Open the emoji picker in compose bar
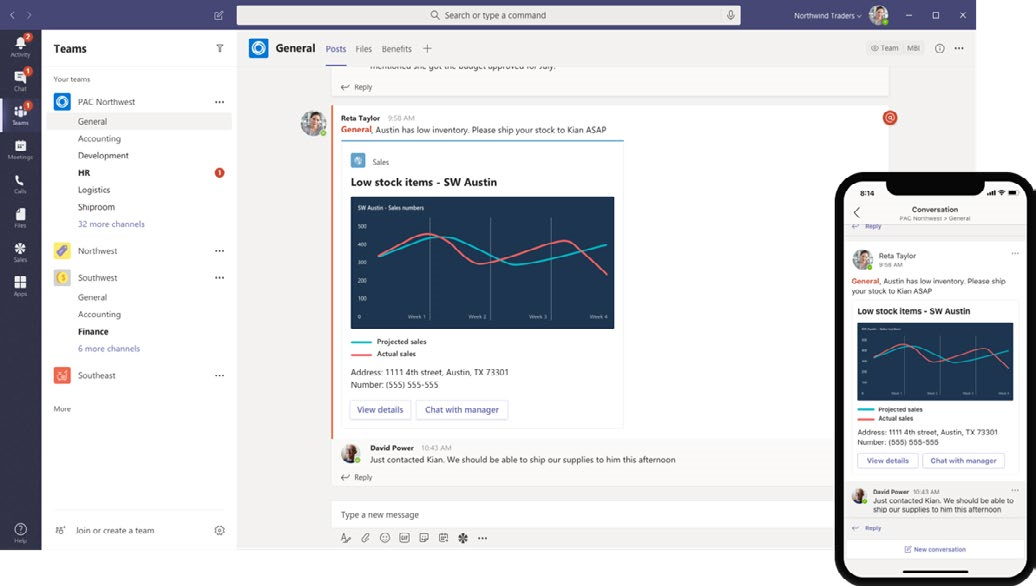The height and width of the screenshot is (586, 1036). point(385,538)
